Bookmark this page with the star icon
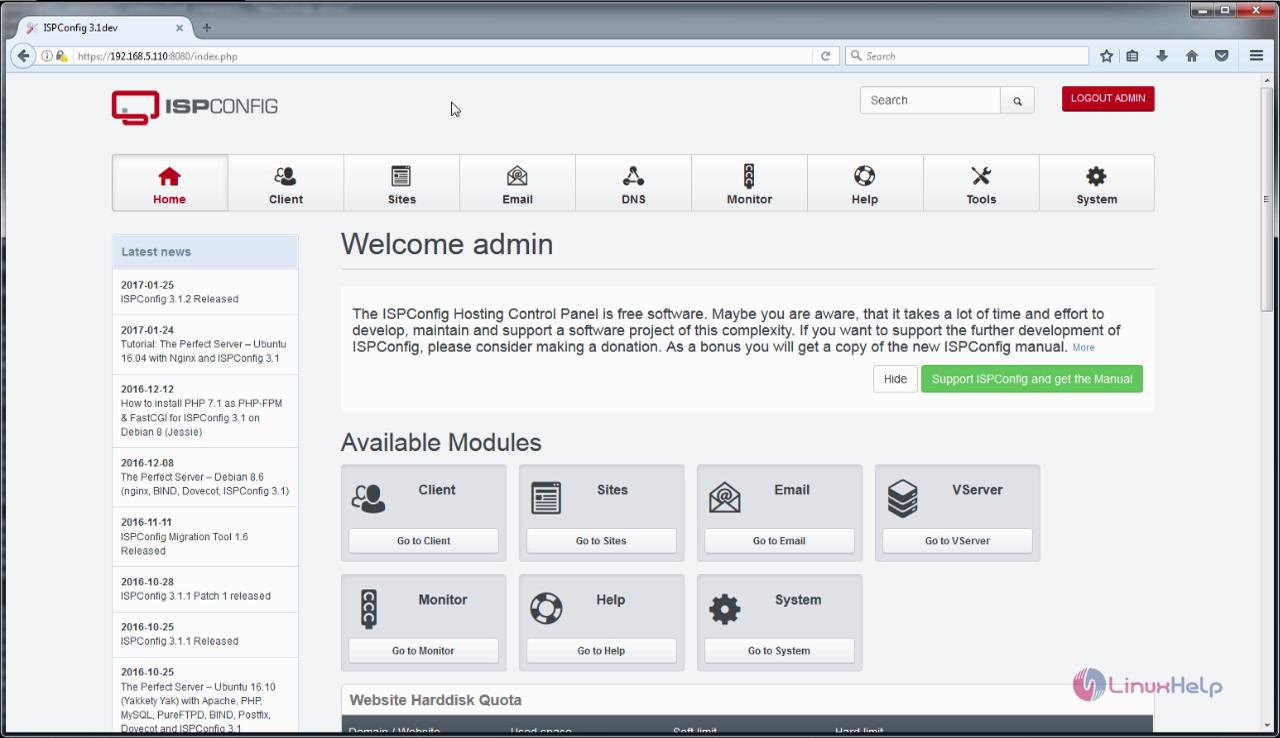This screenshot has width=1280, height=738. pos(1106,56)
